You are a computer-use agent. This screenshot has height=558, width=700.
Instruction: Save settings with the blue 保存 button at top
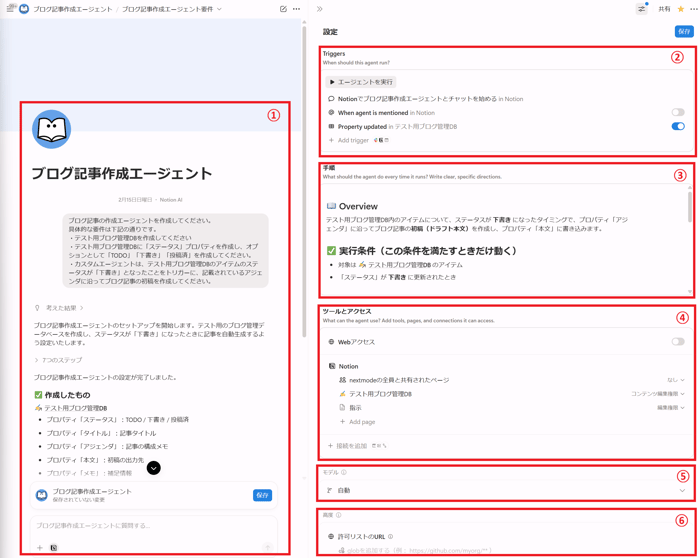click(x=684, y=31)
